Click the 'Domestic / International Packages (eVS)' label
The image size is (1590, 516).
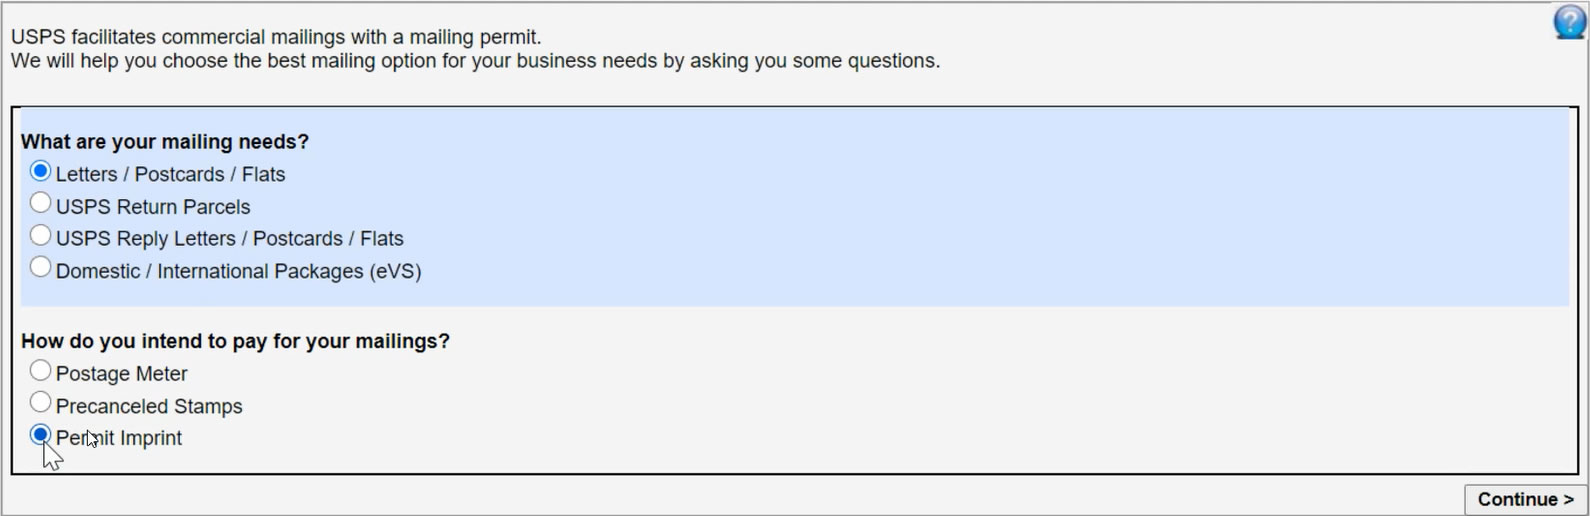[x=239, y=271]
